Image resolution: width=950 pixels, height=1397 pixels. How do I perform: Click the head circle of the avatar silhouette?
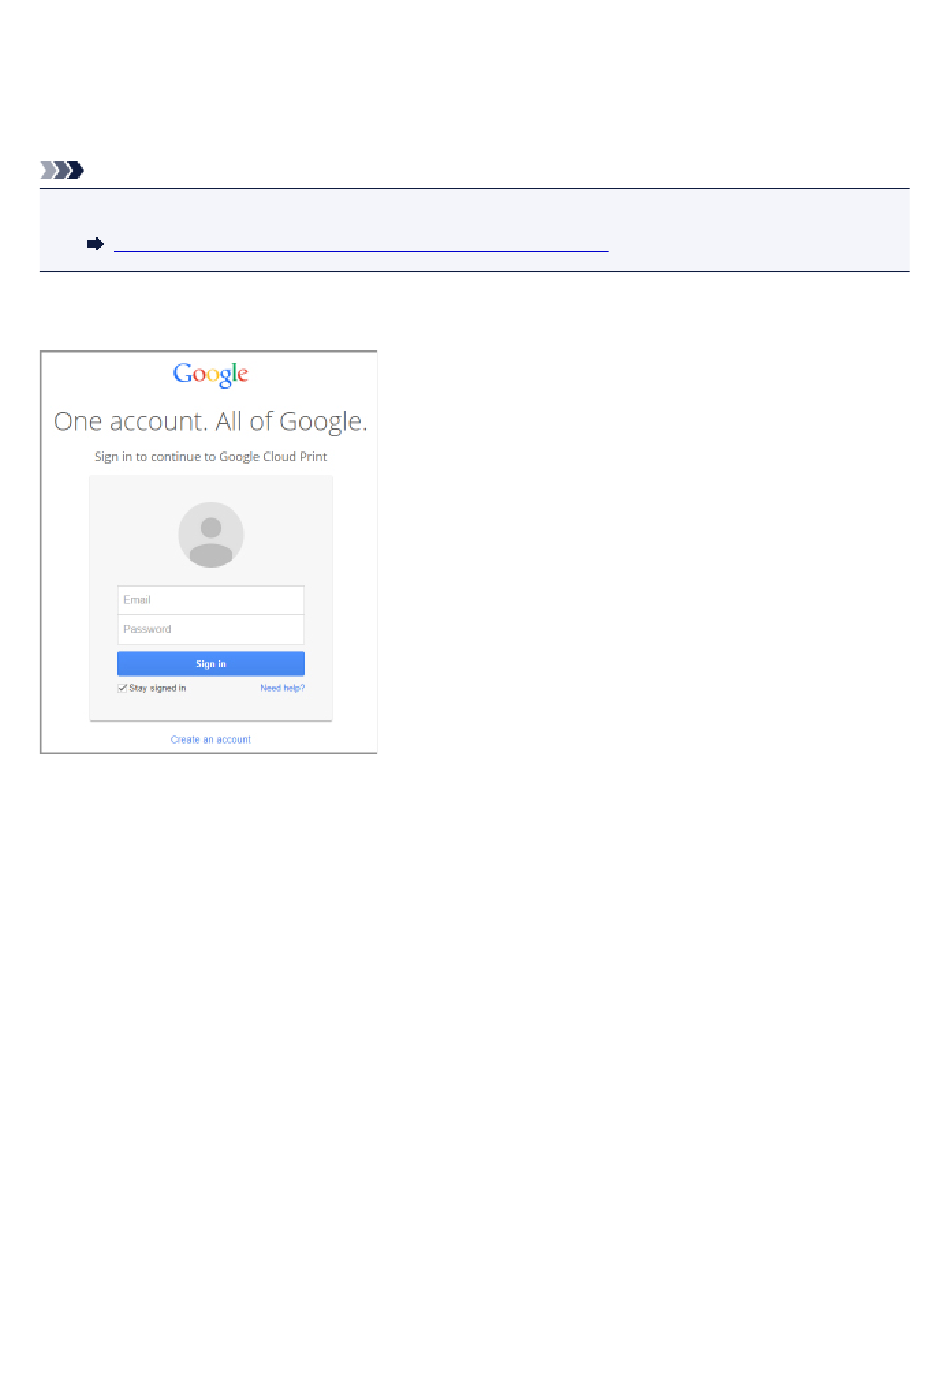point(211,527)
